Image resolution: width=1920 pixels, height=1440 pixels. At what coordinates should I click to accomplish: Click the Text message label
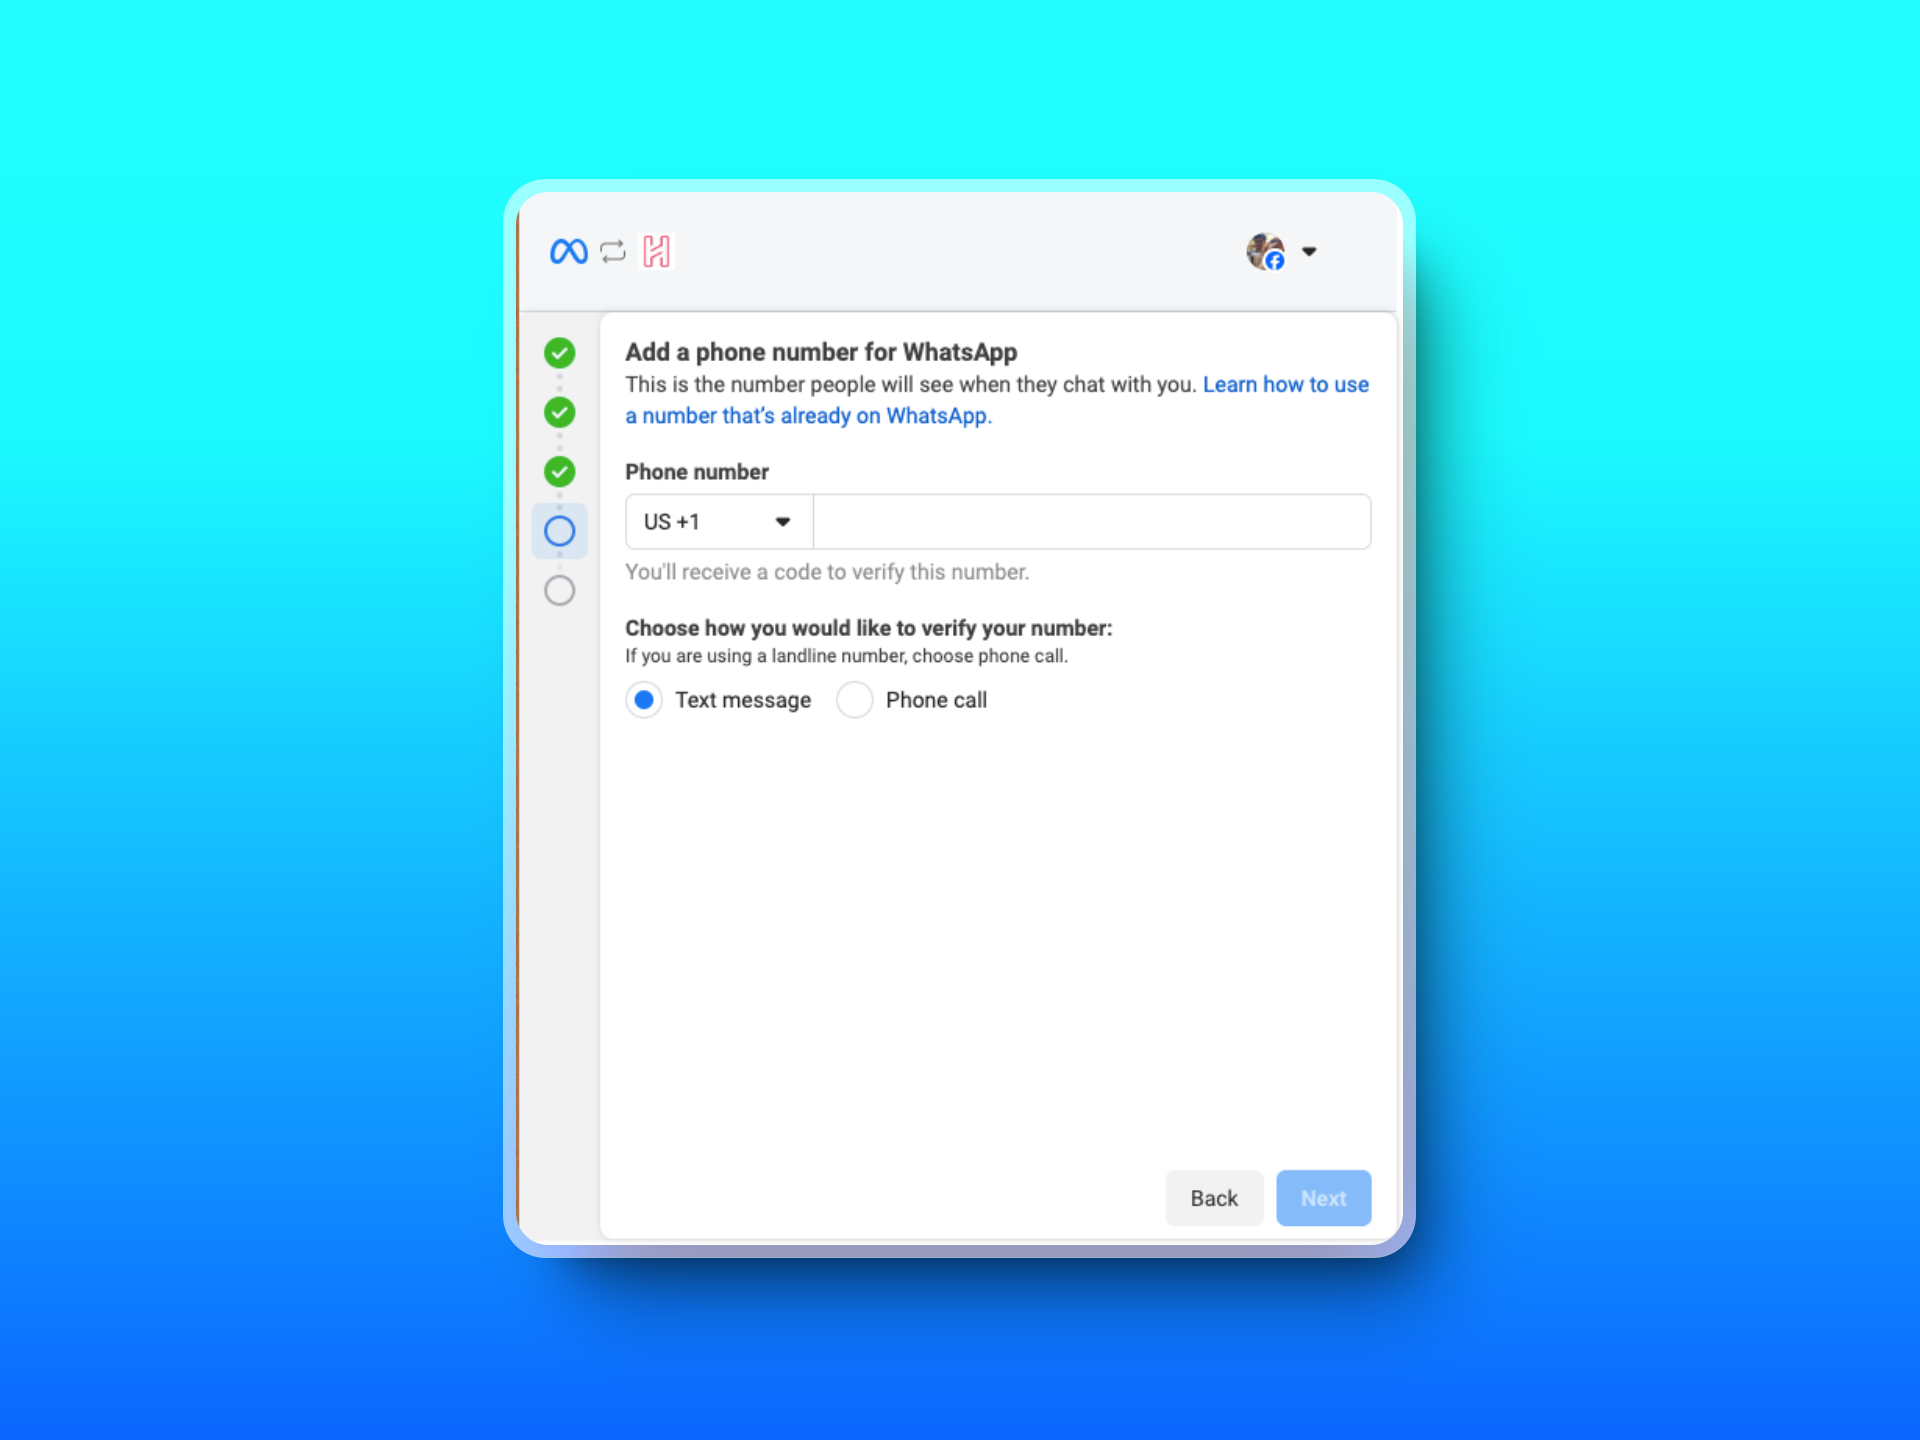coord(743,700)
